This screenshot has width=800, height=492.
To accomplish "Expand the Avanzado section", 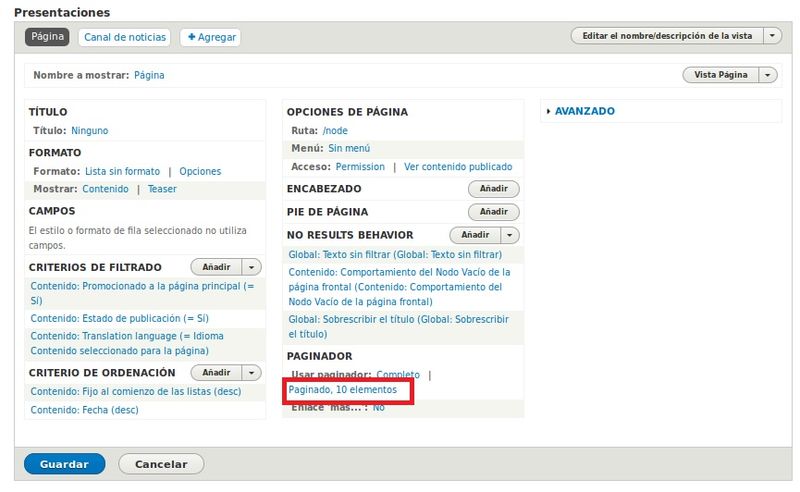I will 584,111.
